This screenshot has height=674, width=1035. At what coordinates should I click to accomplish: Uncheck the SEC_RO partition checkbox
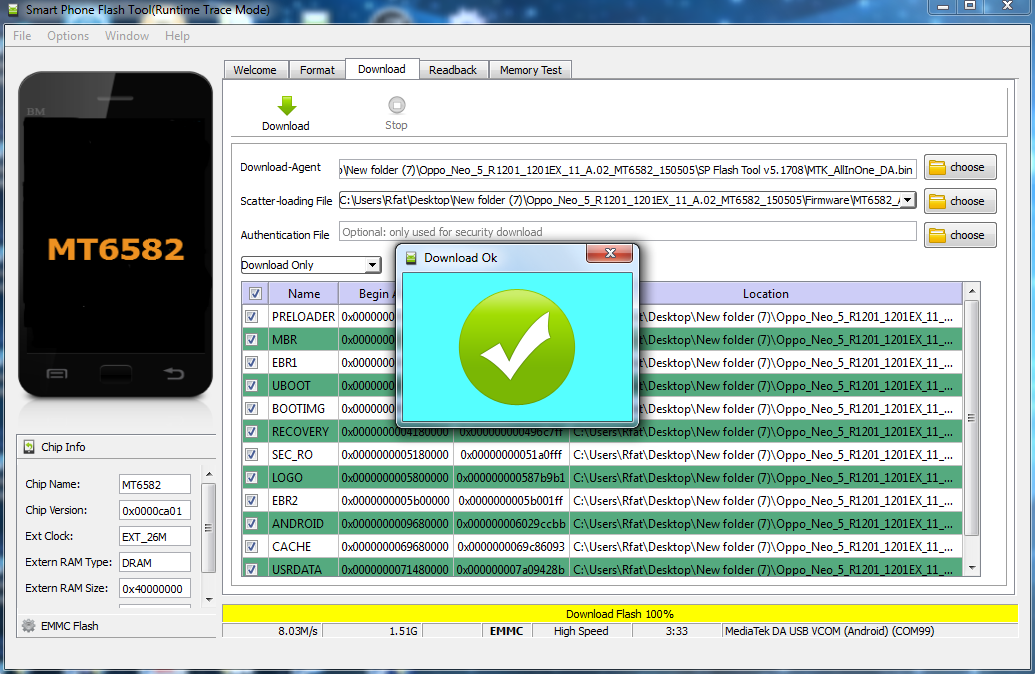pyautogui.click(x=251, y=454)
